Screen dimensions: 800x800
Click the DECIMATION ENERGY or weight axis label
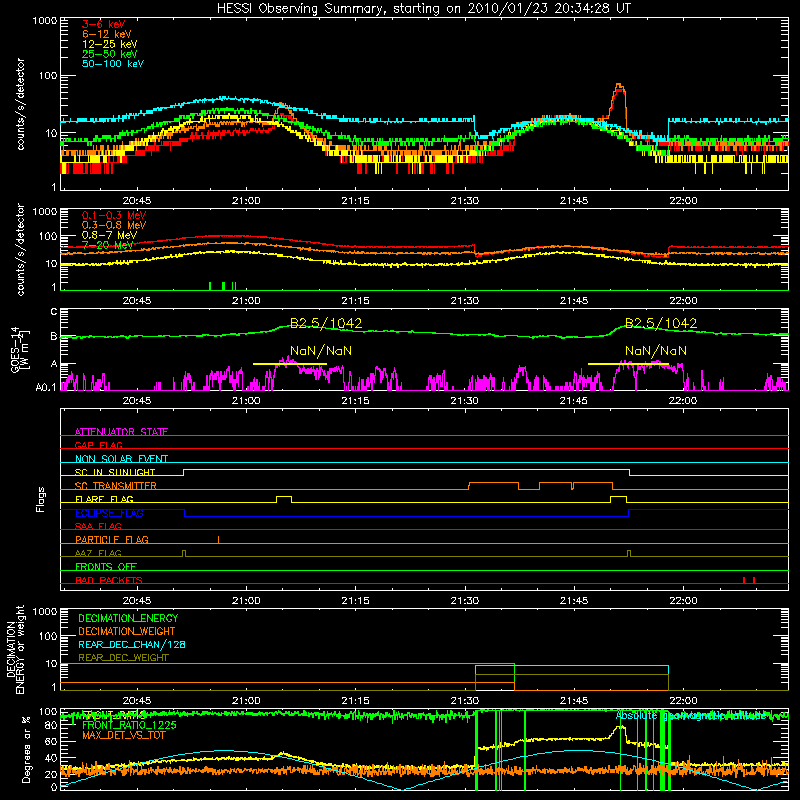[x=15, y=649]
